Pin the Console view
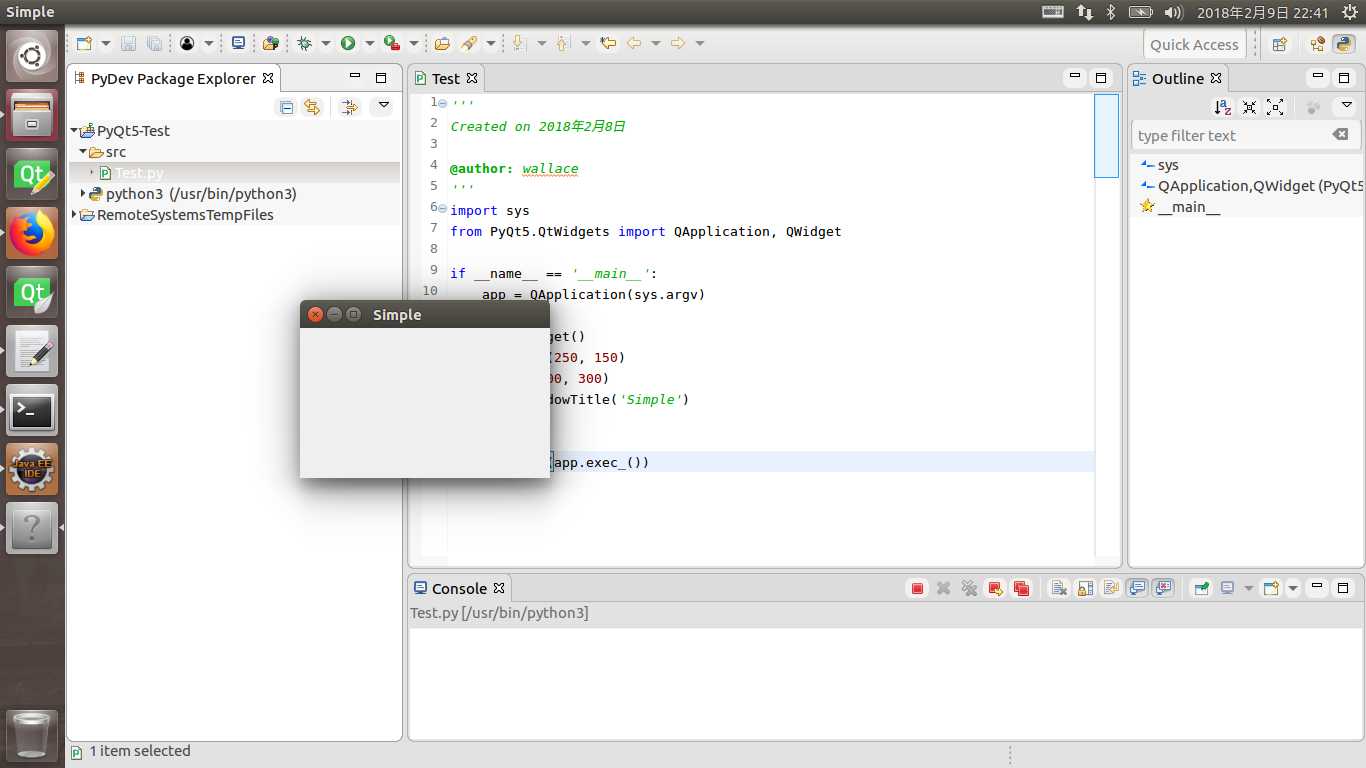1366x768 pixels. click(x=1201, y=588)
